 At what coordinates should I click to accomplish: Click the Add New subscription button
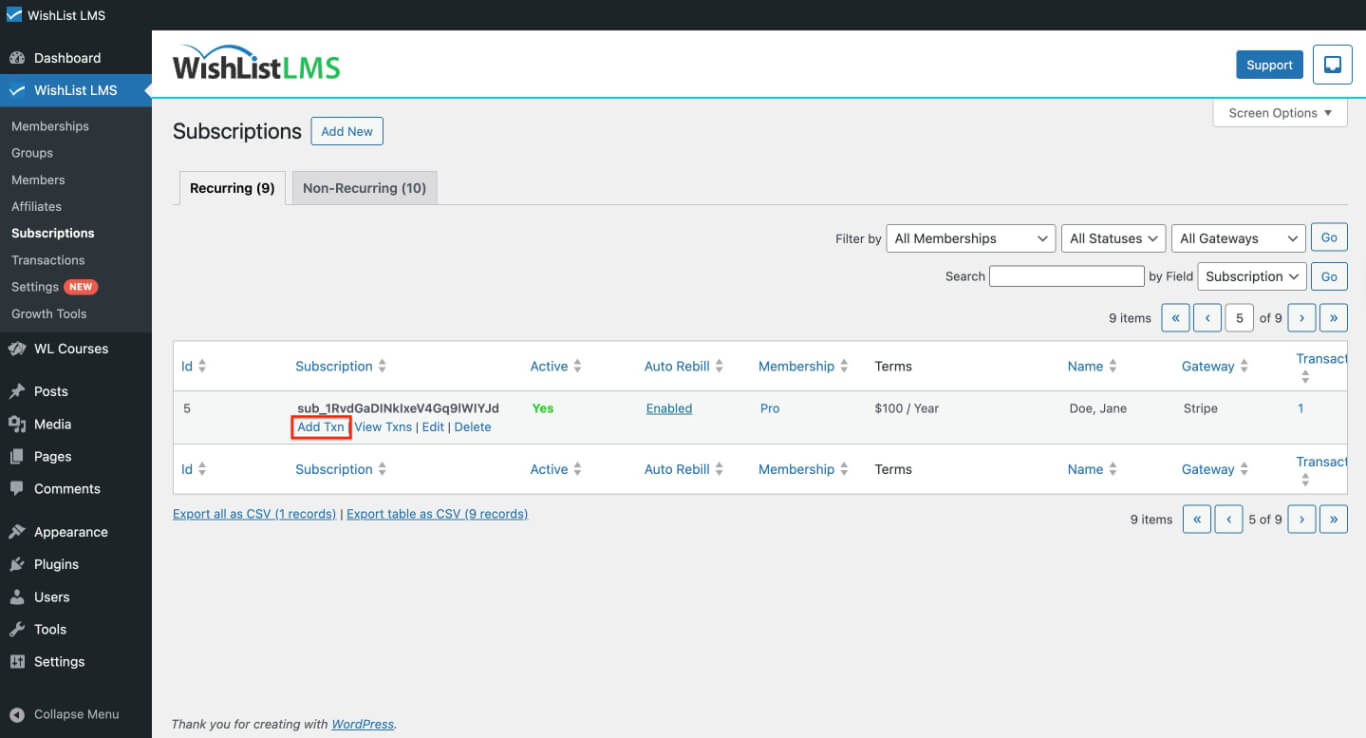coord(347,131)
